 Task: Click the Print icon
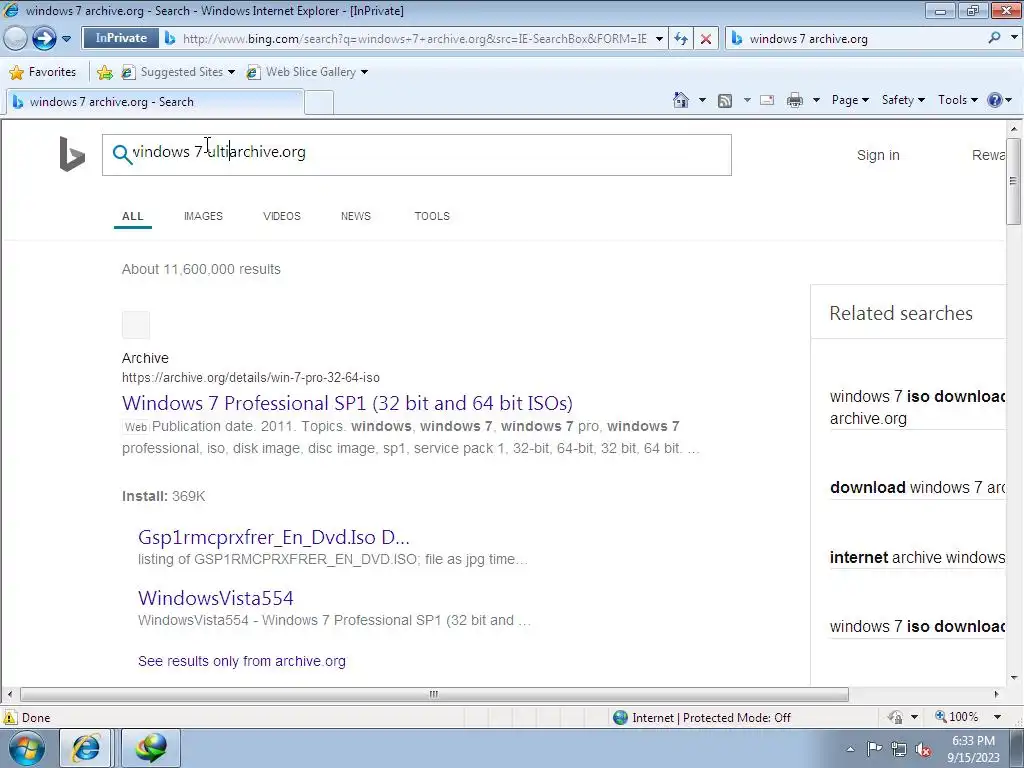[x=795, y=100]
